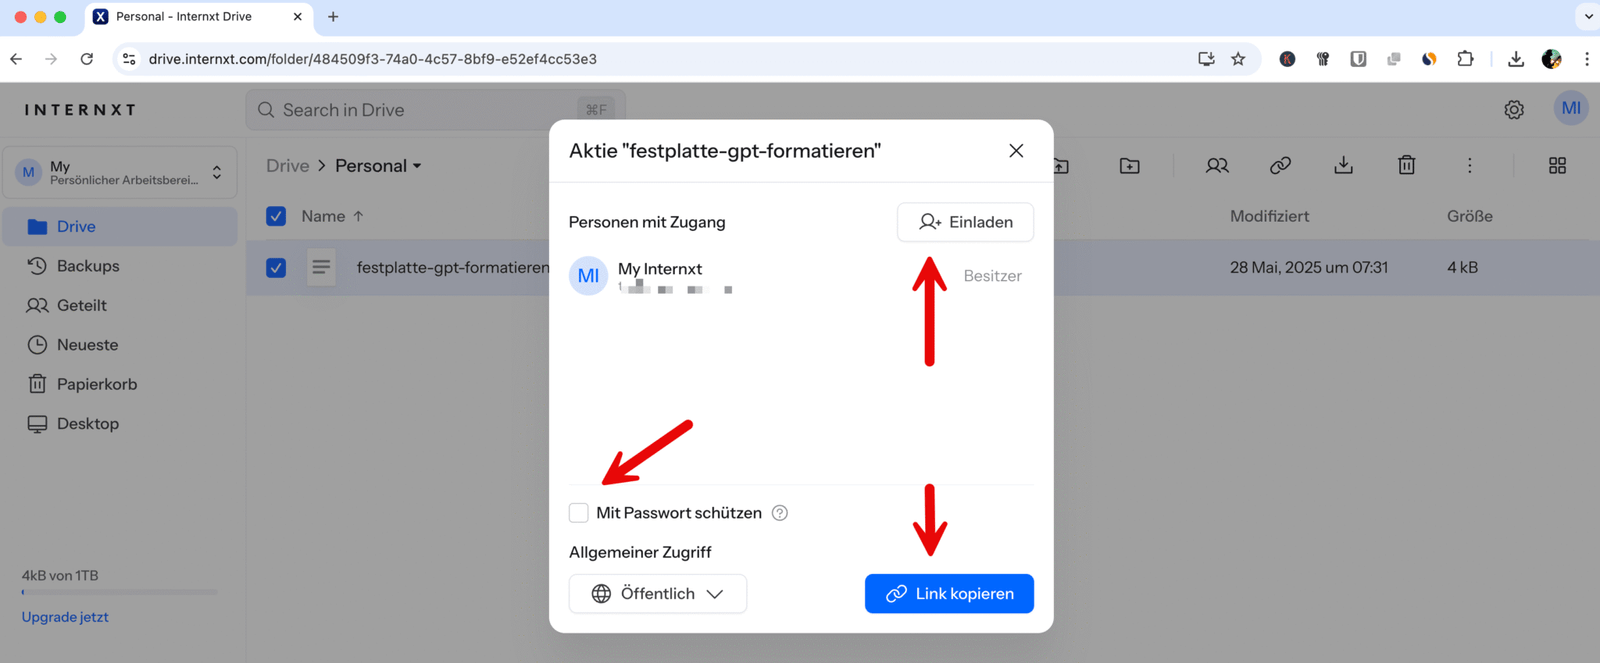This screenshot has width=1600, height=663.
Task: Open the password protection help icon
Action: [x=780, y=513]
